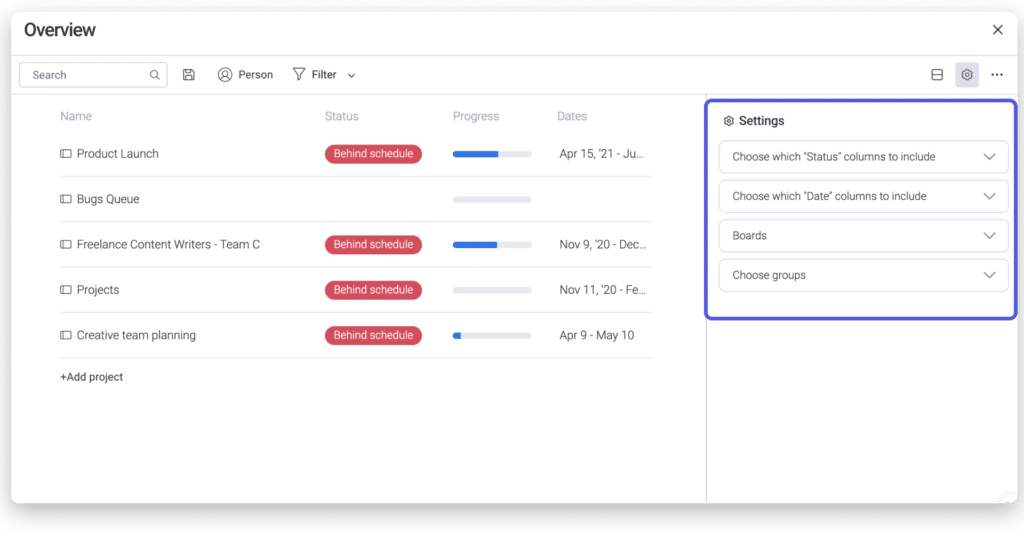Click the Person filter button
This screenshot has height=538, width=1024.
tap(246, 74)
